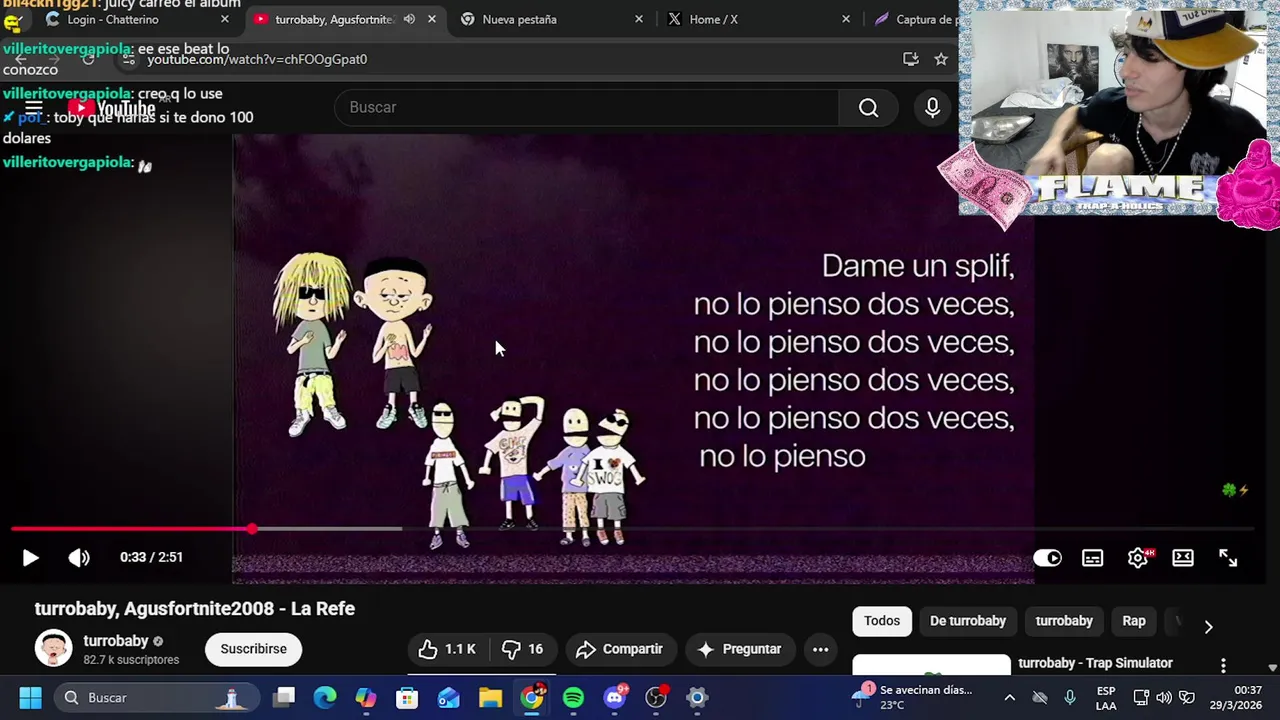Open more actions three-dot menu below video

point(820,649)
